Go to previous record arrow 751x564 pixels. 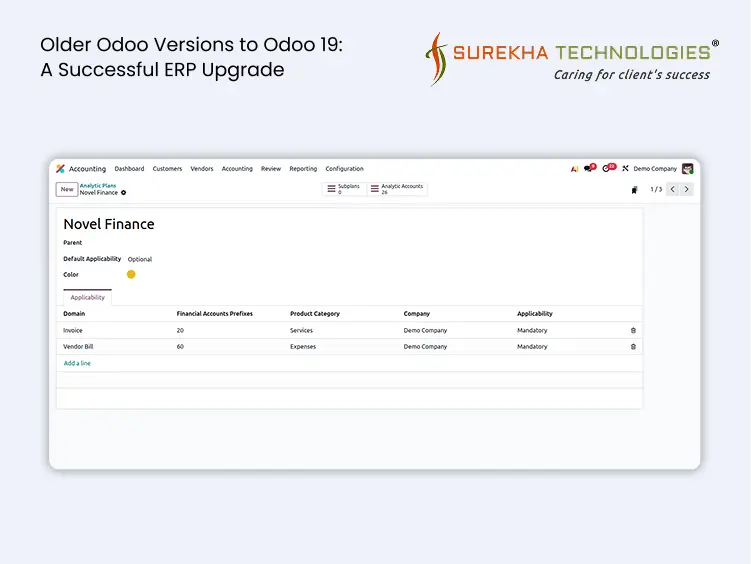(x=672, y=189)
